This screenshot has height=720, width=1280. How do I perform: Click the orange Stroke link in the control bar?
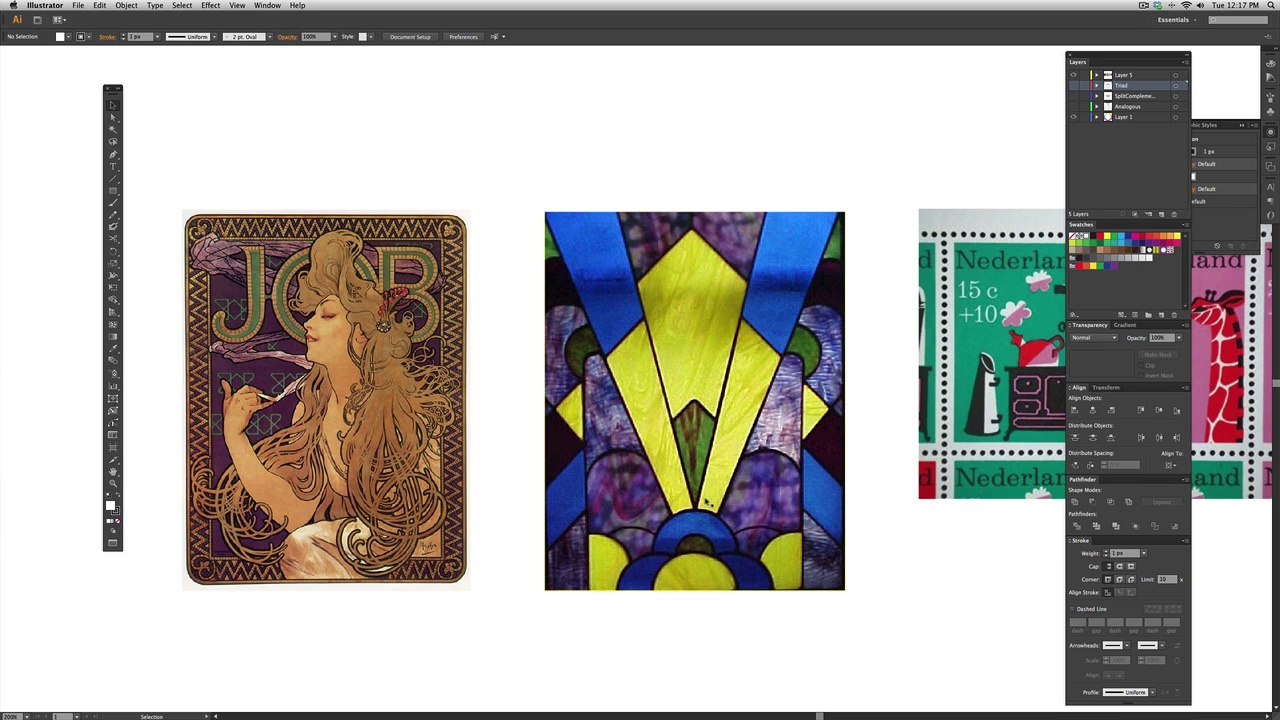(x=108, y=37)
